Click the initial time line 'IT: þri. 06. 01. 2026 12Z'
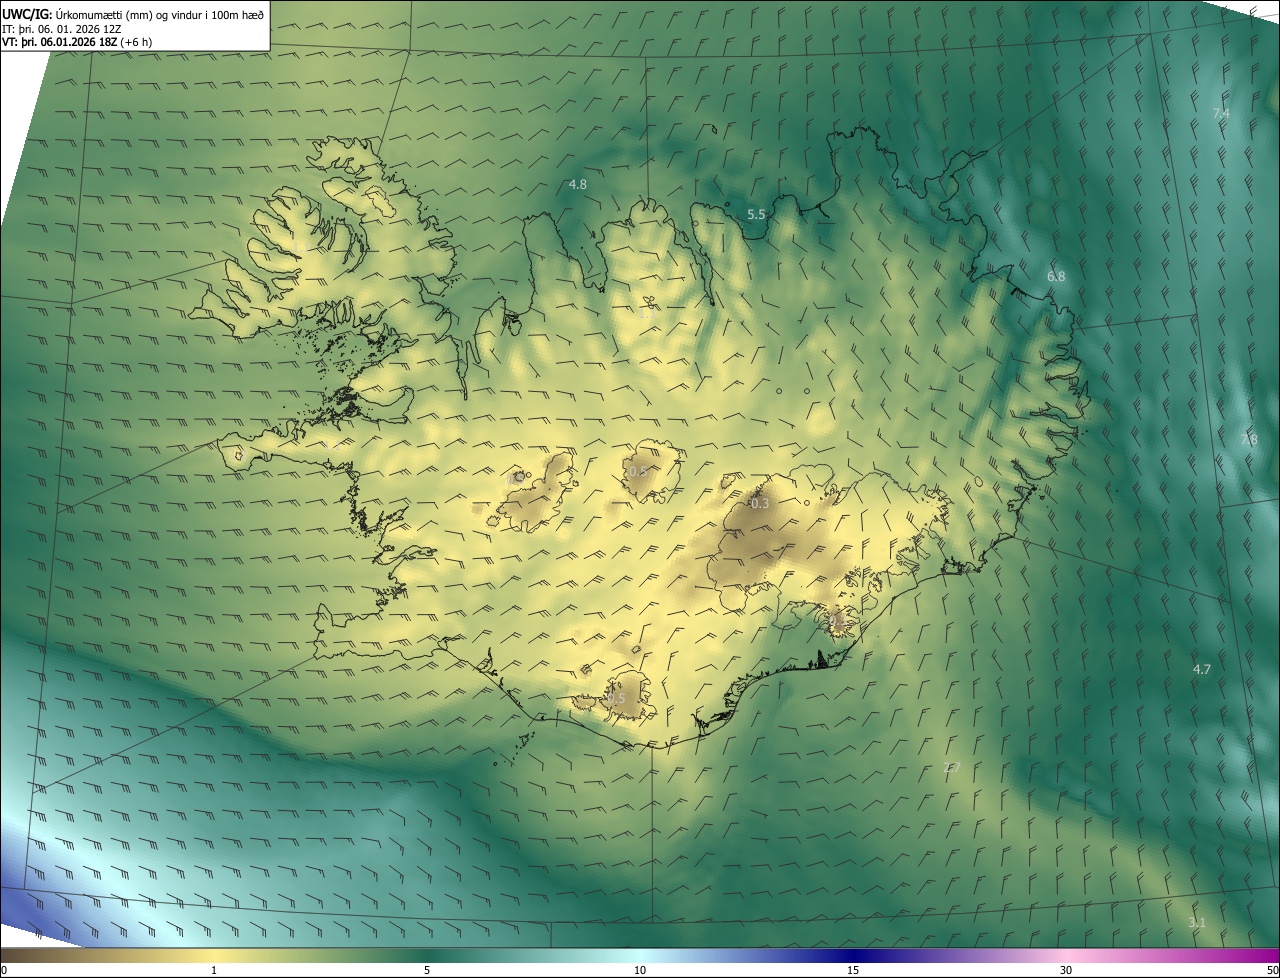Screen dimensions: 1280x978 click(62, 29)
